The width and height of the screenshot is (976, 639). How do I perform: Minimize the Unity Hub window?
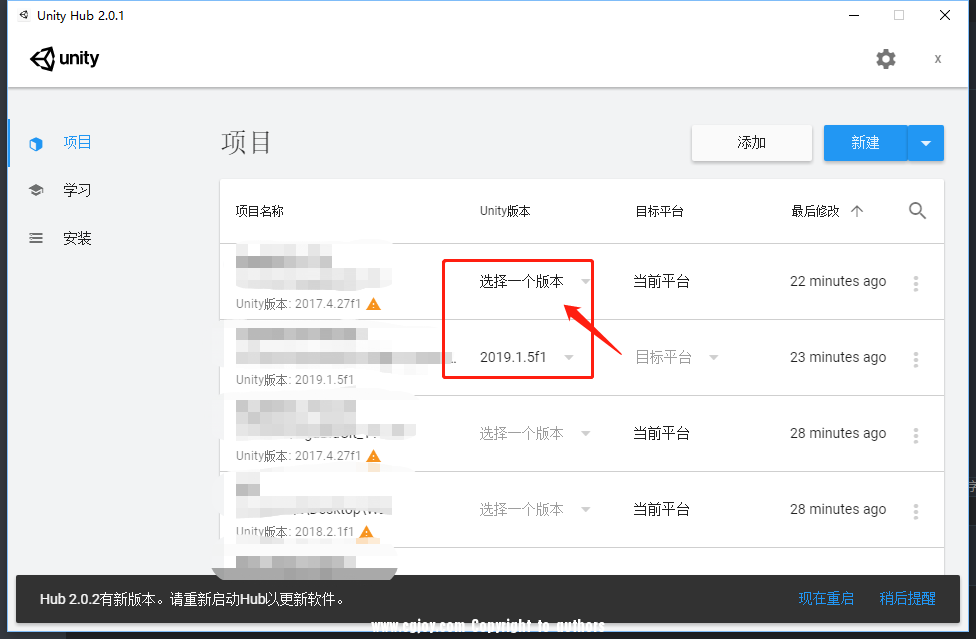click(854, 15)
